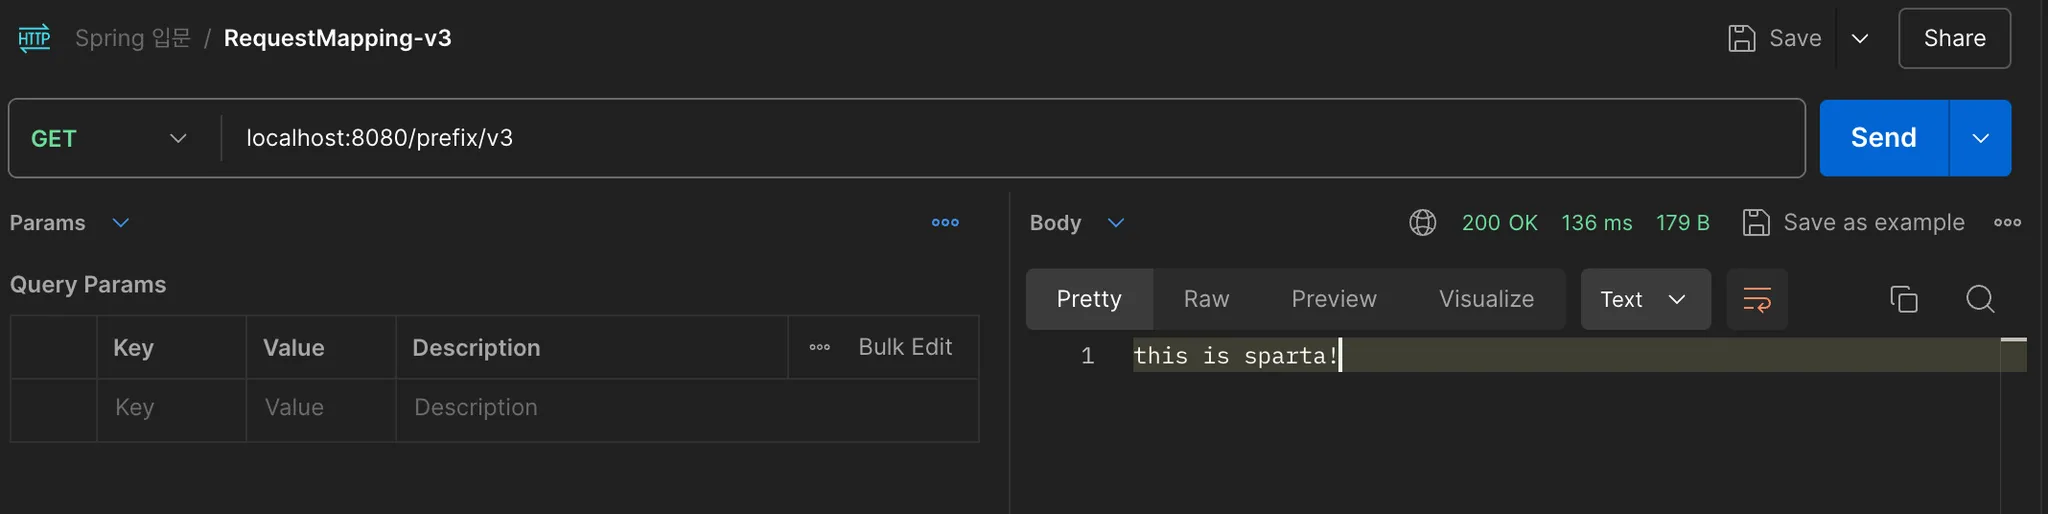The height and width of the screenshot is (514, 2048).
Task: Click the HTTP request type icon
Action: (x=34, y=38)
